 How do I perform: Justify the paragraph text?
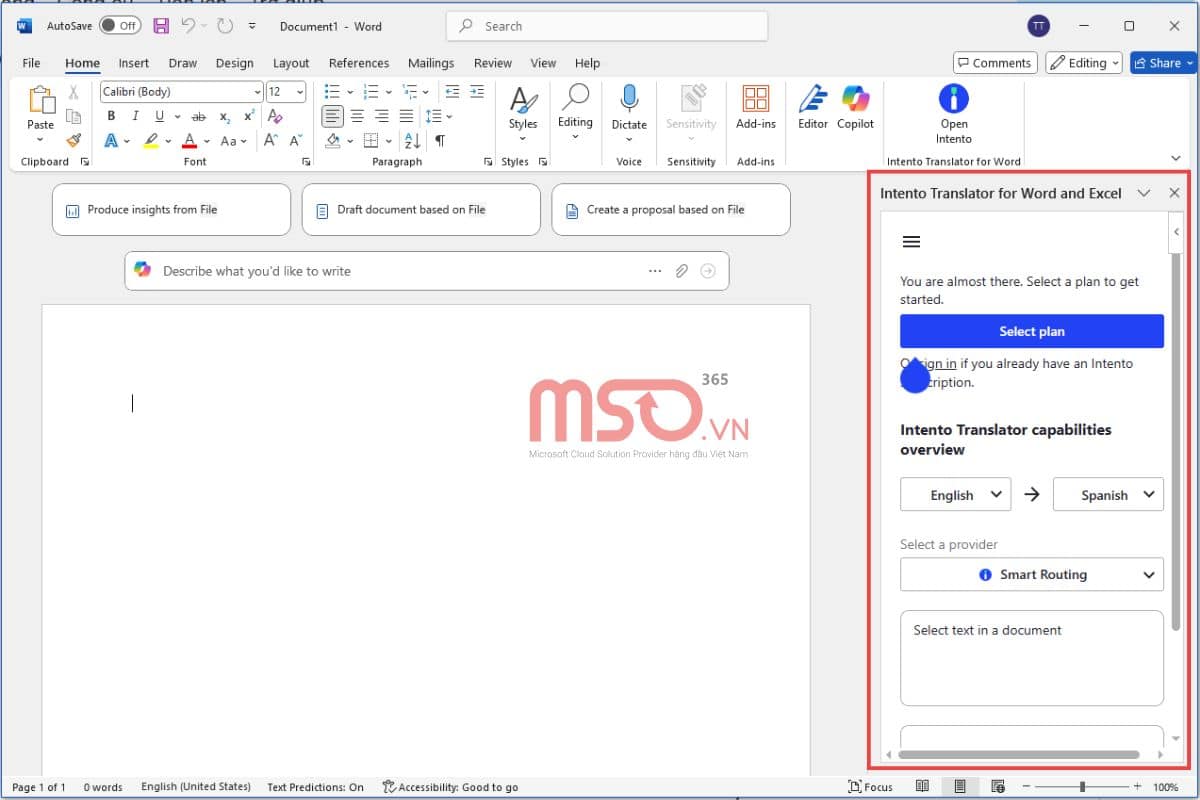406,116
